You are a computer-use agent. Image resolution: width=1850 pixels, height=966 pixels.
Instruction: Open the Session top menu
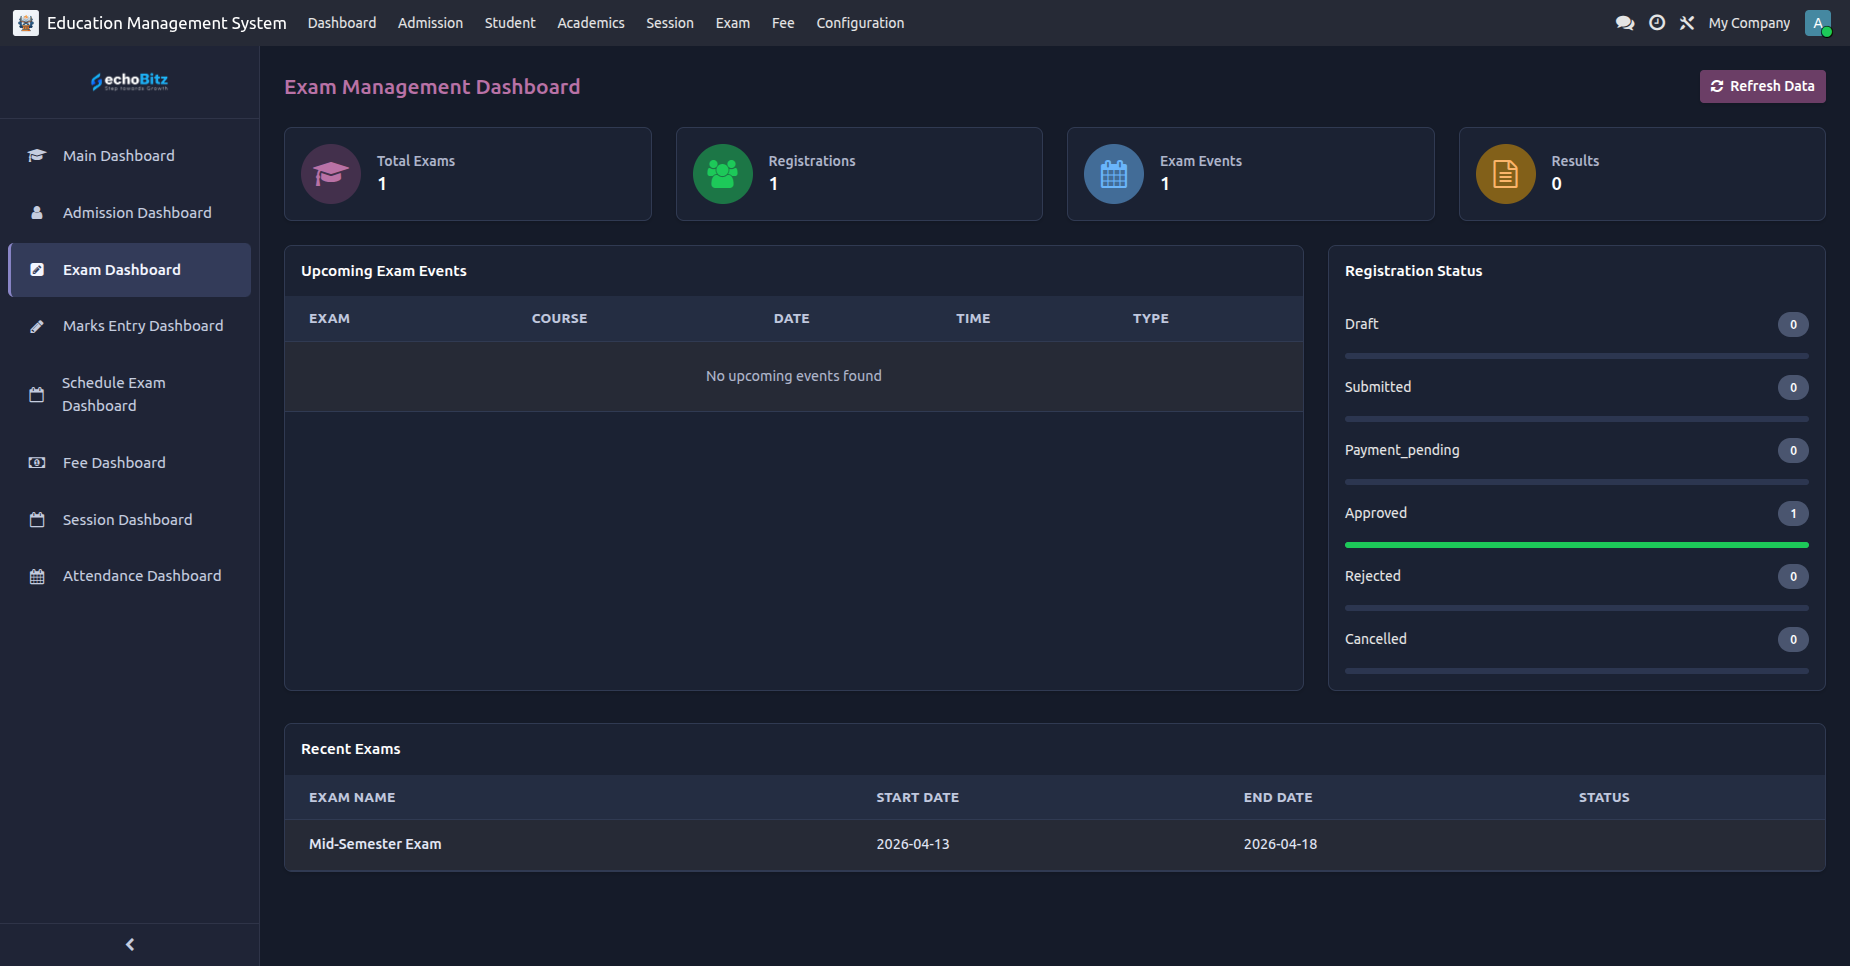[670, 23]
